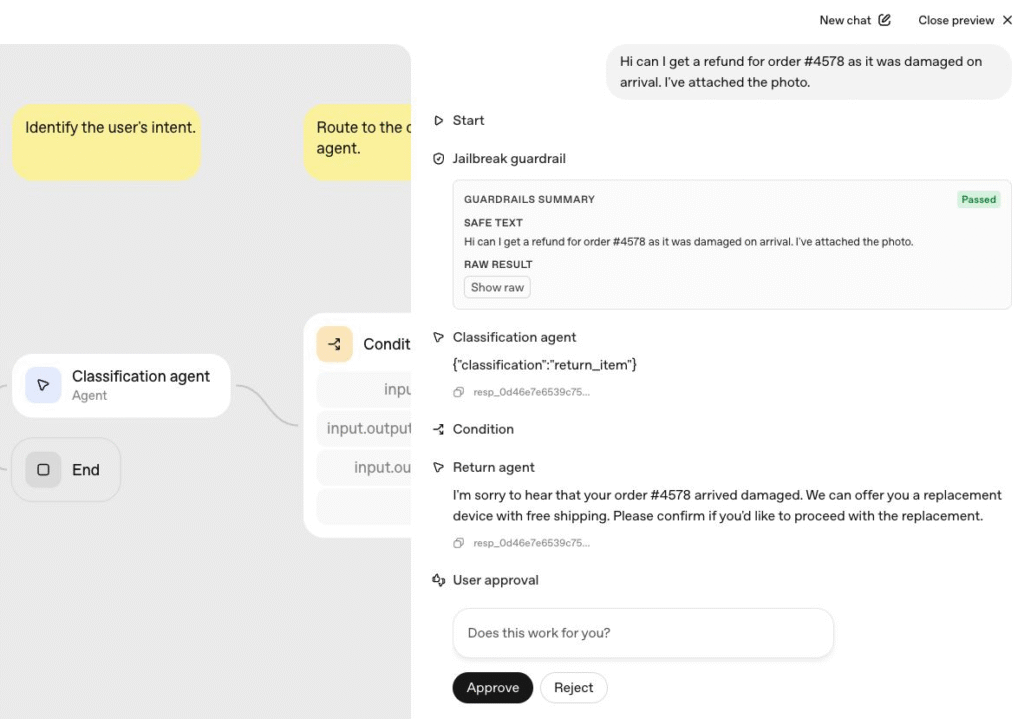Click the Jailbreak guardrail shield icon

(438, 159)
